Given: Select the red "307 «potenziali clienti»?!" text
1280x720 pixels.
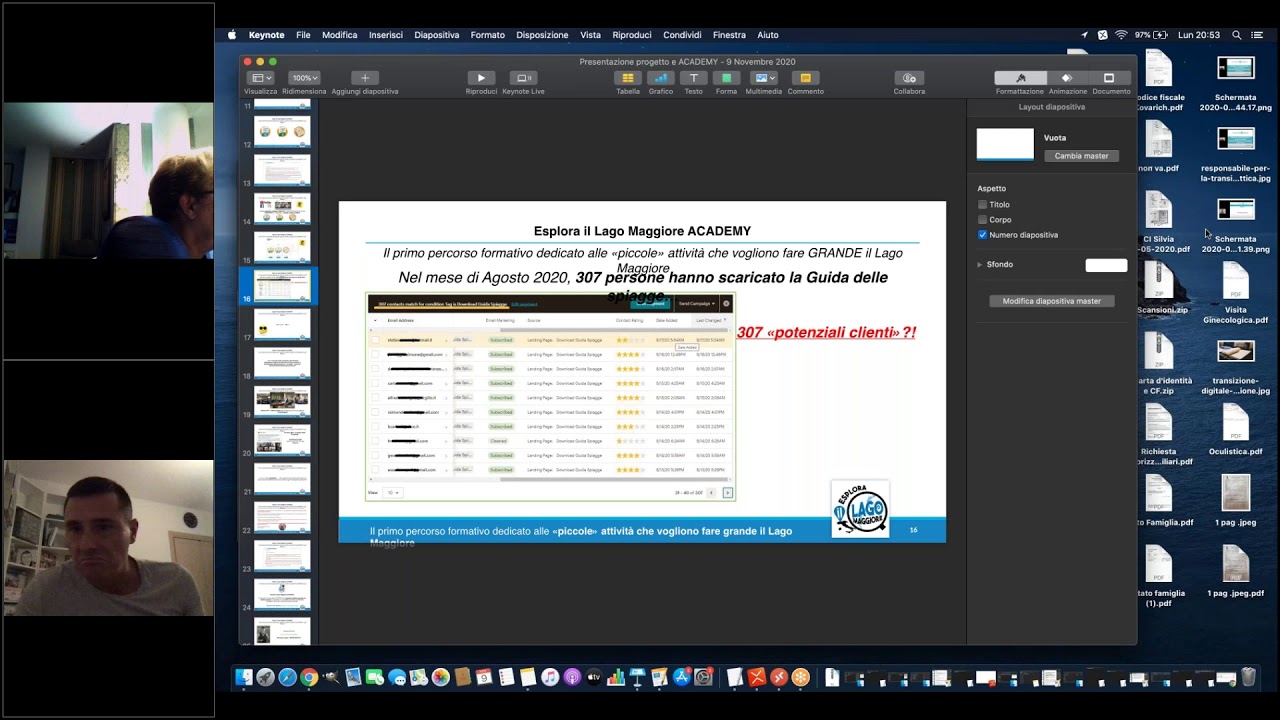Looking at the screenshot, I should click(x=826, y=332).
